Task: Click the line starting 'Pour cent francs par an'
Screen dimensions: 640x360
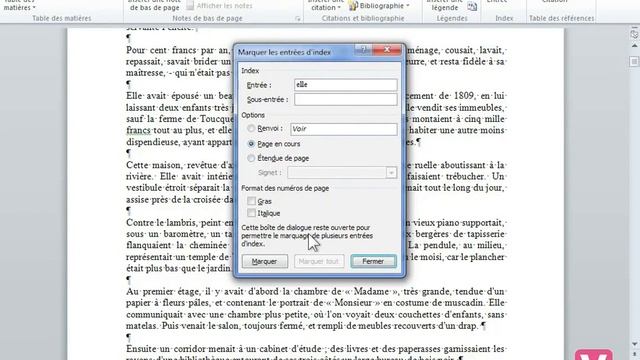Action: click(x=178, y=50)
